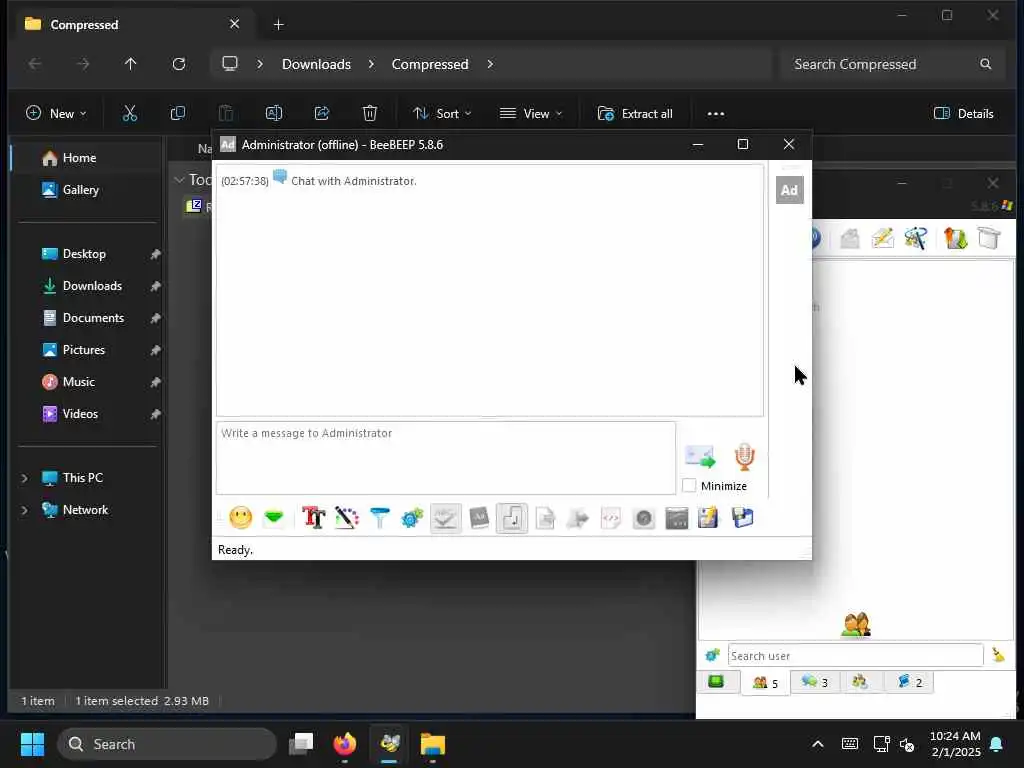Expand Network tree node
The height and width of the screenshot is (768, 1024).
coord(25,510)
